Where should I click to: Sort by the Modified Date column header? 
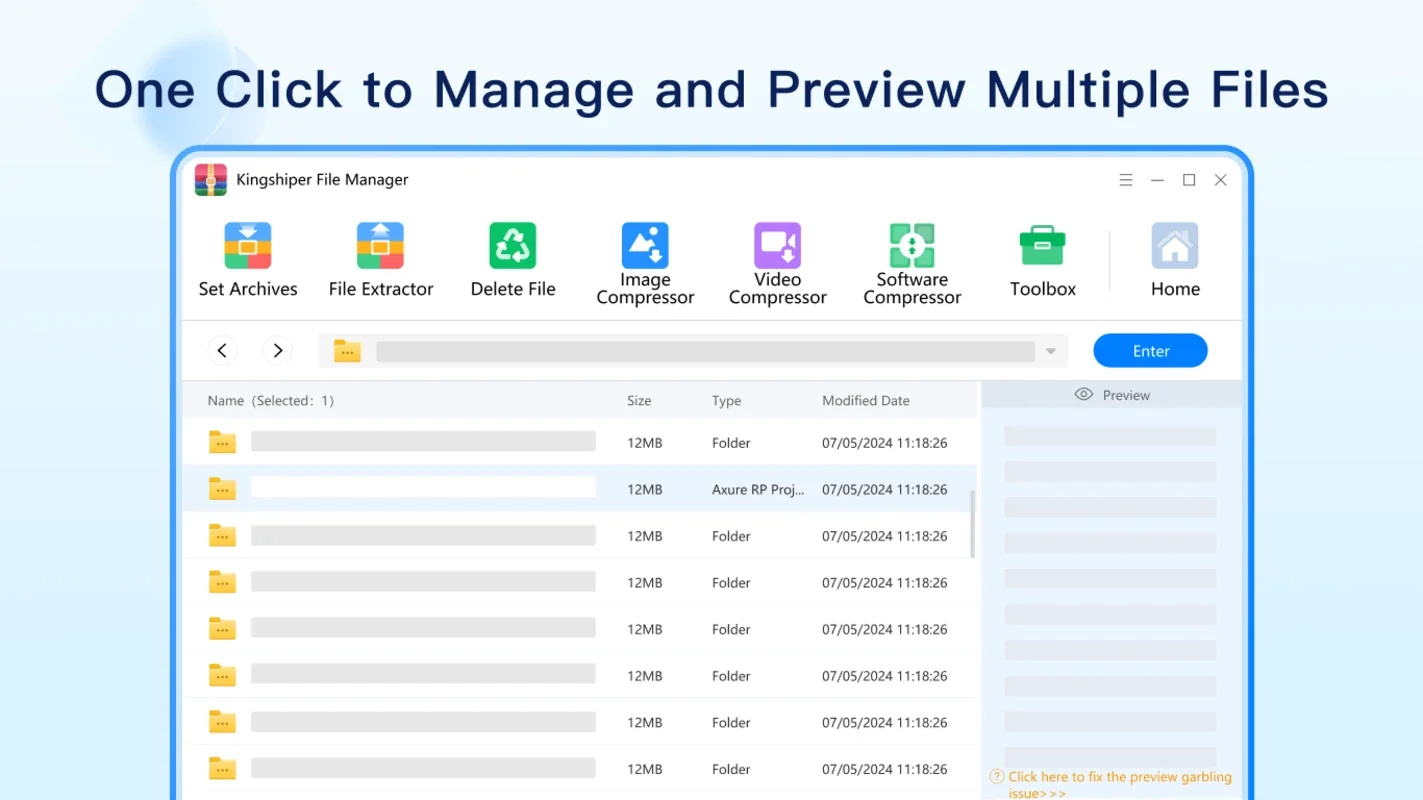coord(866,401)
